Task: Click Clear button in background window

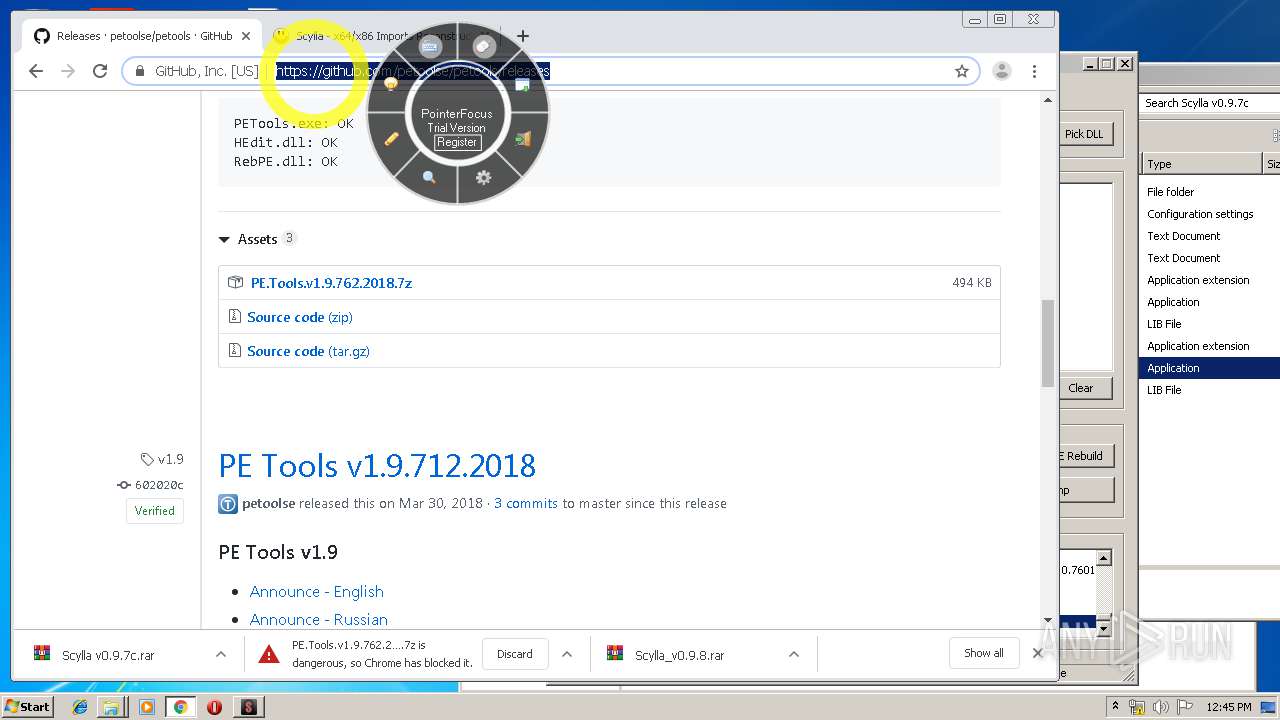Action: (1085, 388)
